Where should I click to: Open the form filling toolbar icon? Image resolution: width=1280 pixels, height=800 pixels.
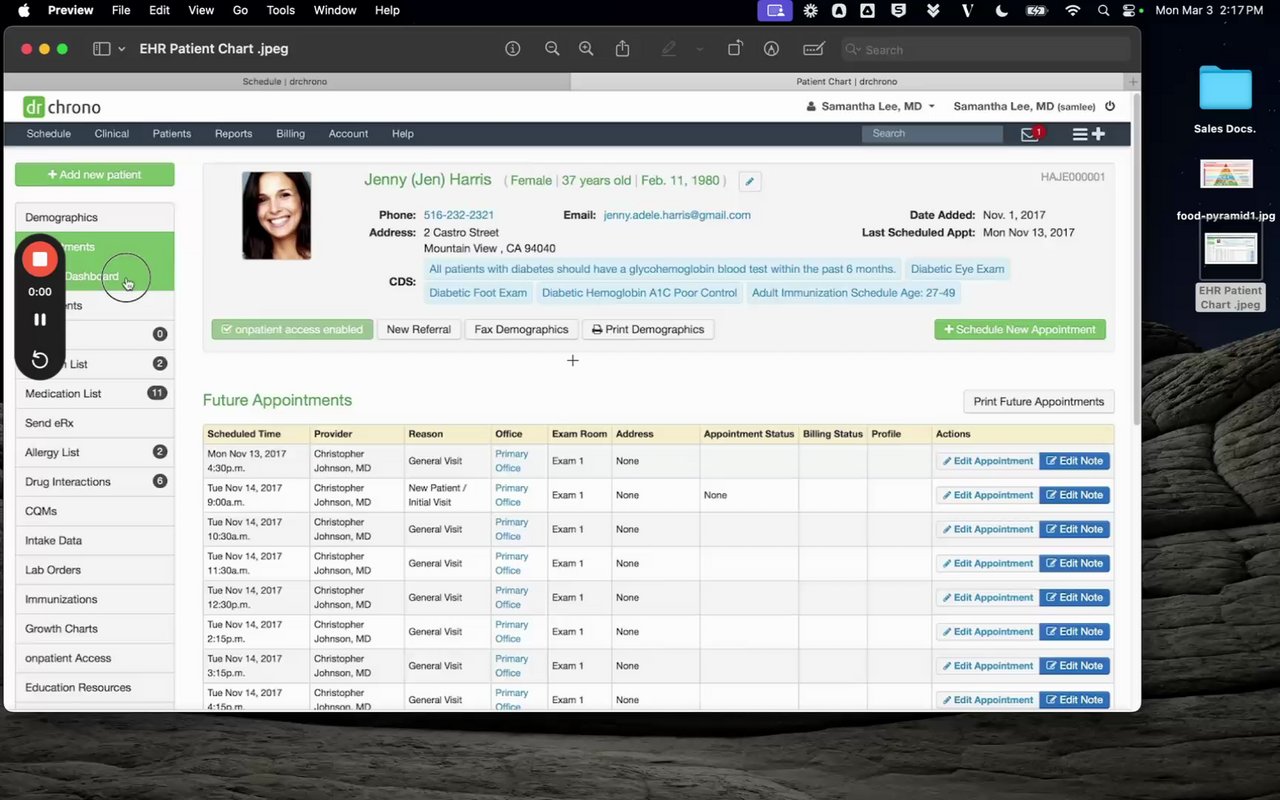point(814,49)
